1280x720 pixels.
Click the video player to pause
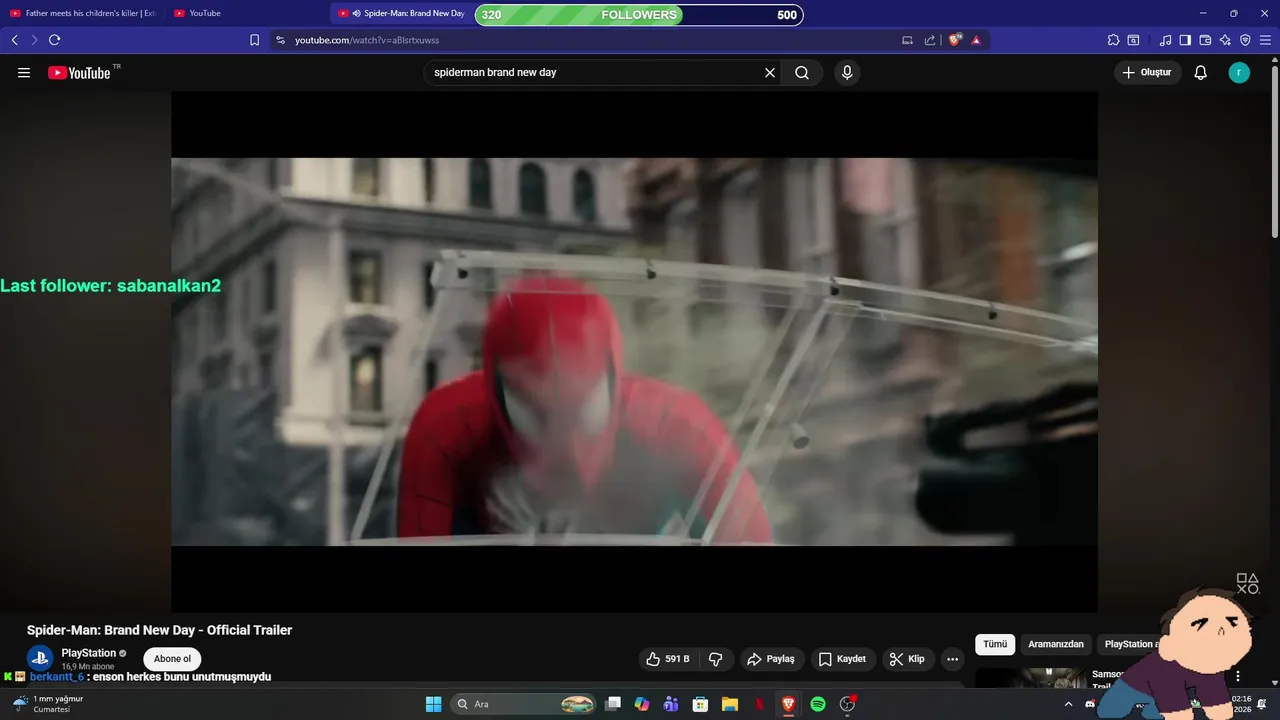[x=634, y=352]
